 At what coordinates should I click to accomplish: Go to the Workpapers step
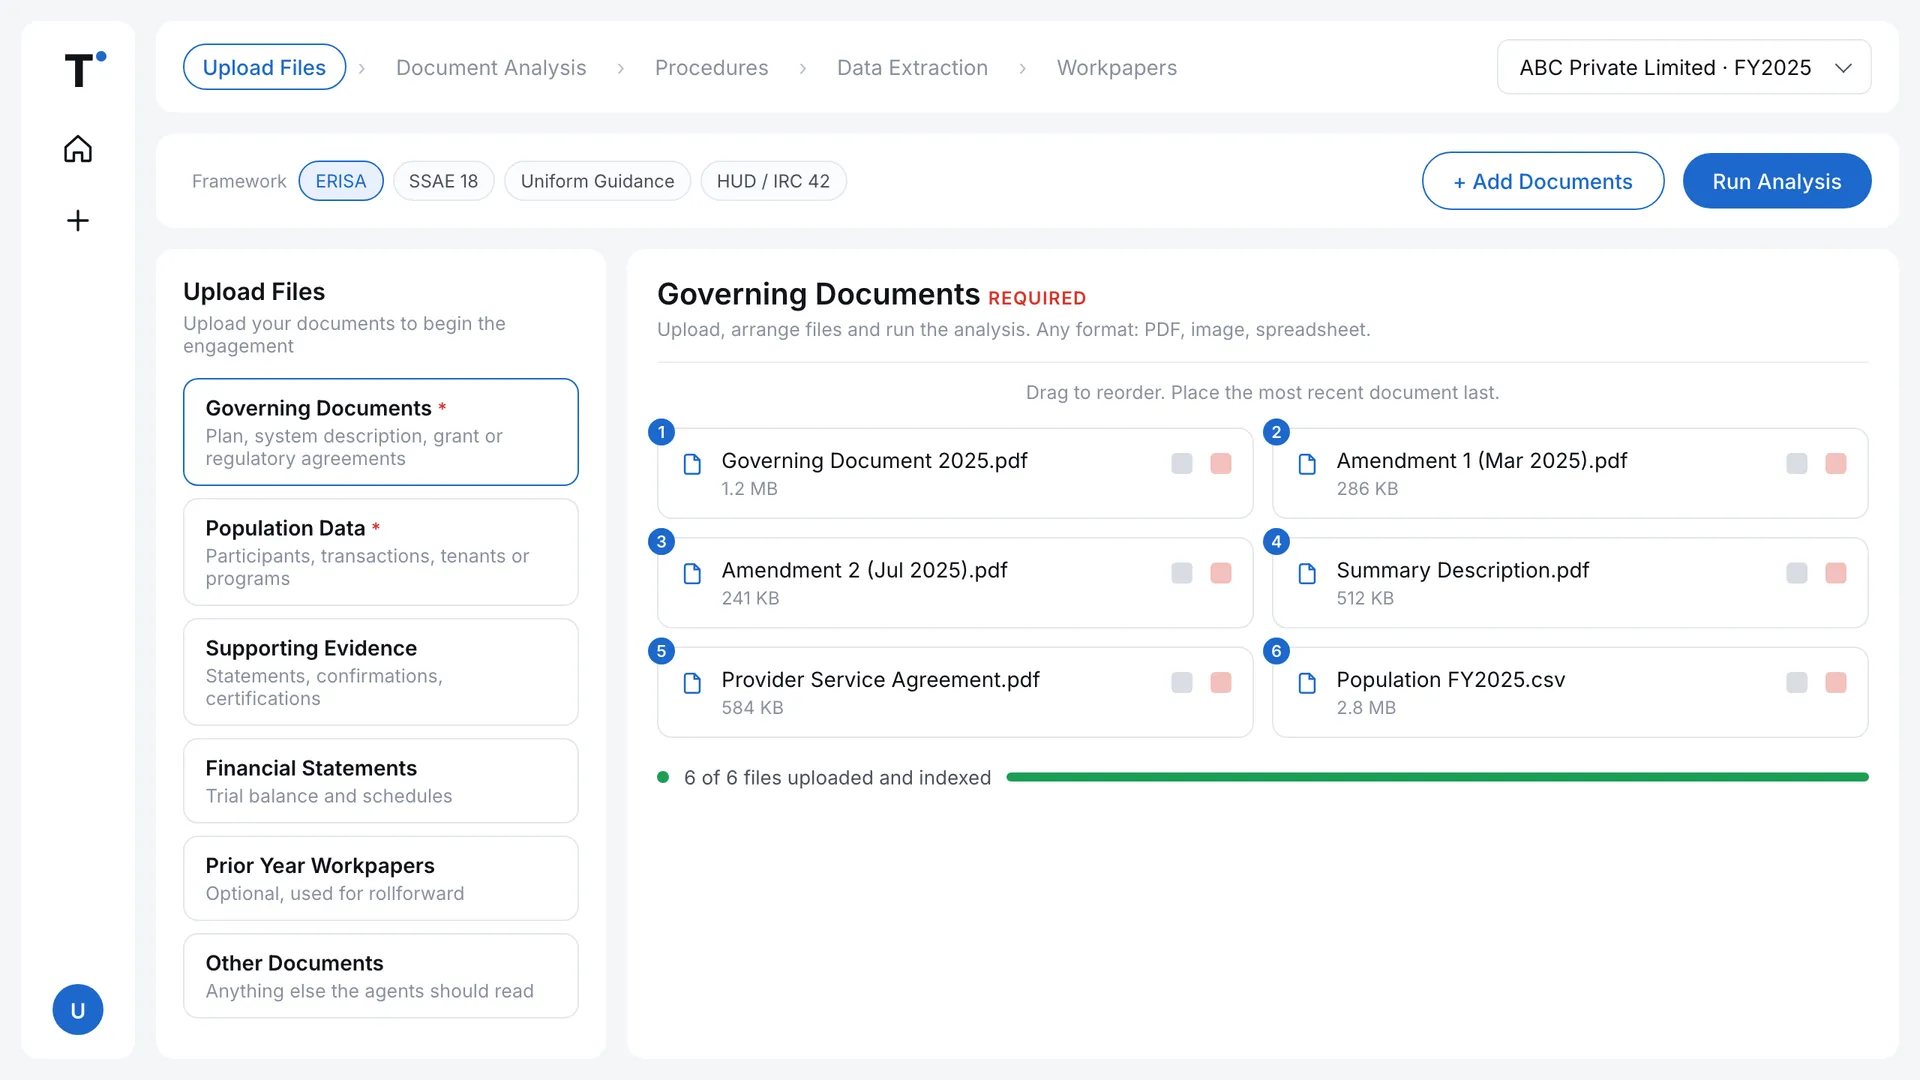1117,67
